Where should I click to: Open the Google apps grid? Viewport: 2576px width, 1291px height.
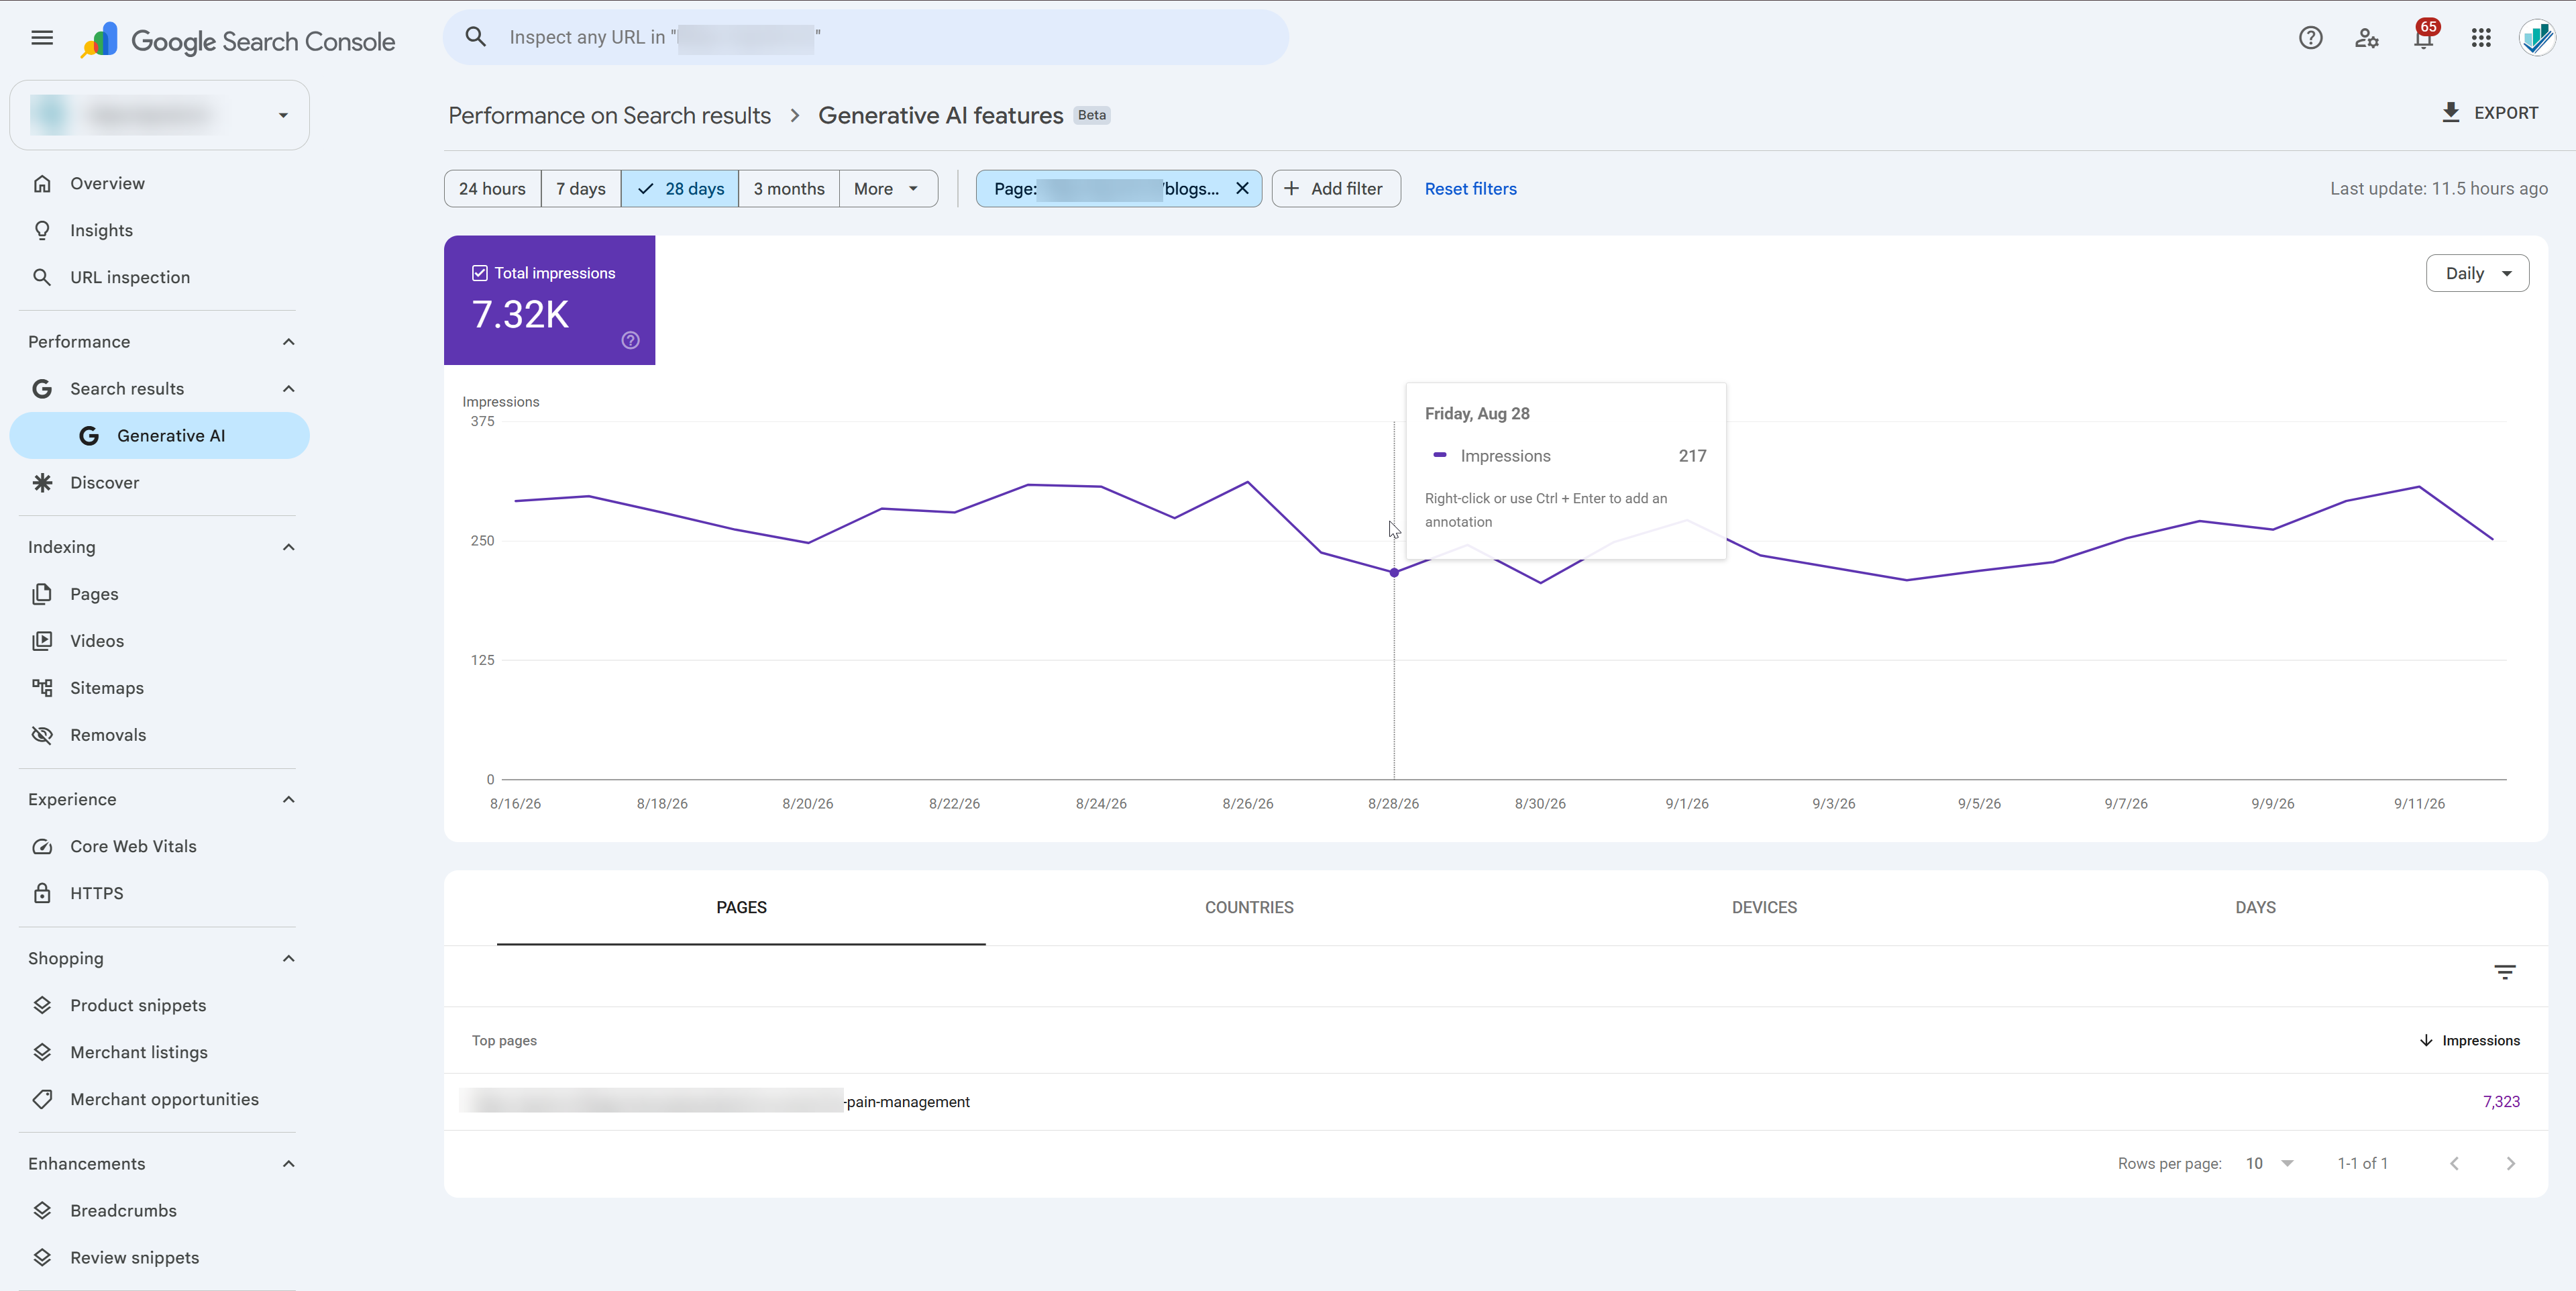pos(2481,38)
